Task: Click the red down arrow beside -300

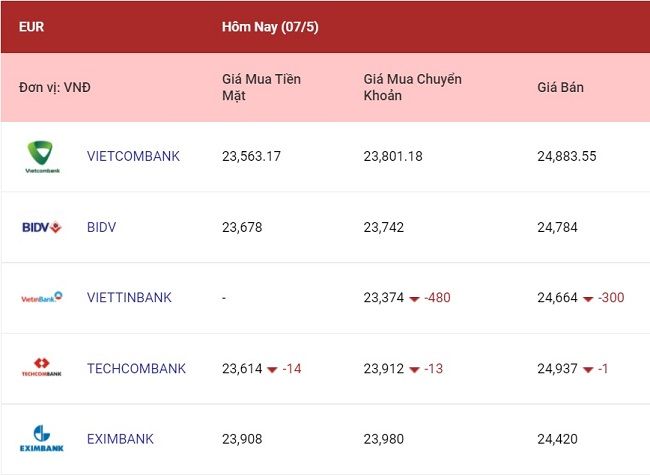Action: tap(588, 299)
